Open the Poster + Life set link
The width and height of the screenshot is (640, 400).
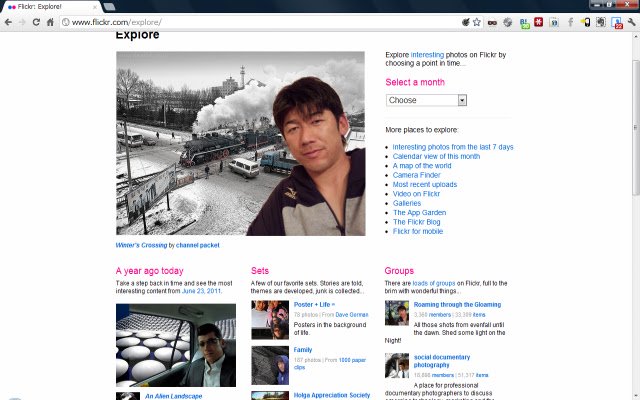[x=314, y=304]
